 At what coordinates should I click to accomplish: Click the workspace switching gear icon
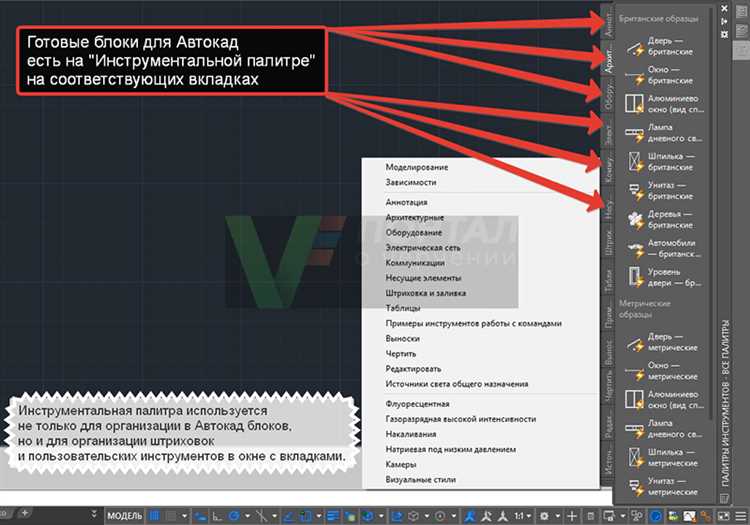click(x=544, y=516)
